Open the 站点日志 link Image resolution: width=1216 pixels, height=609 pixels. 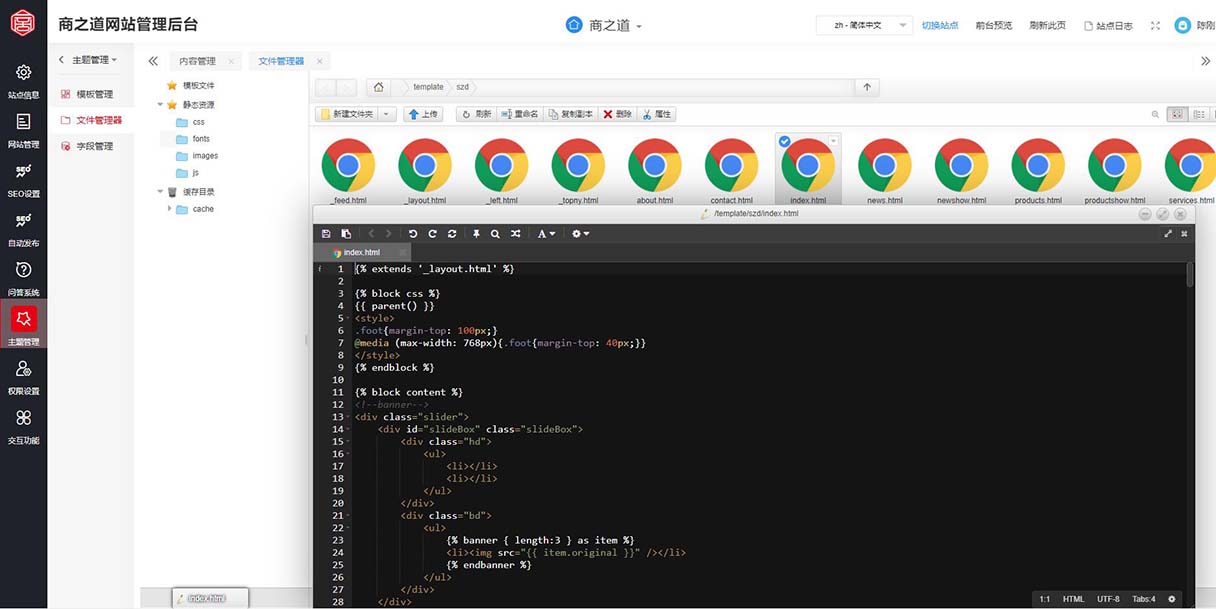tap(1109, 25)
